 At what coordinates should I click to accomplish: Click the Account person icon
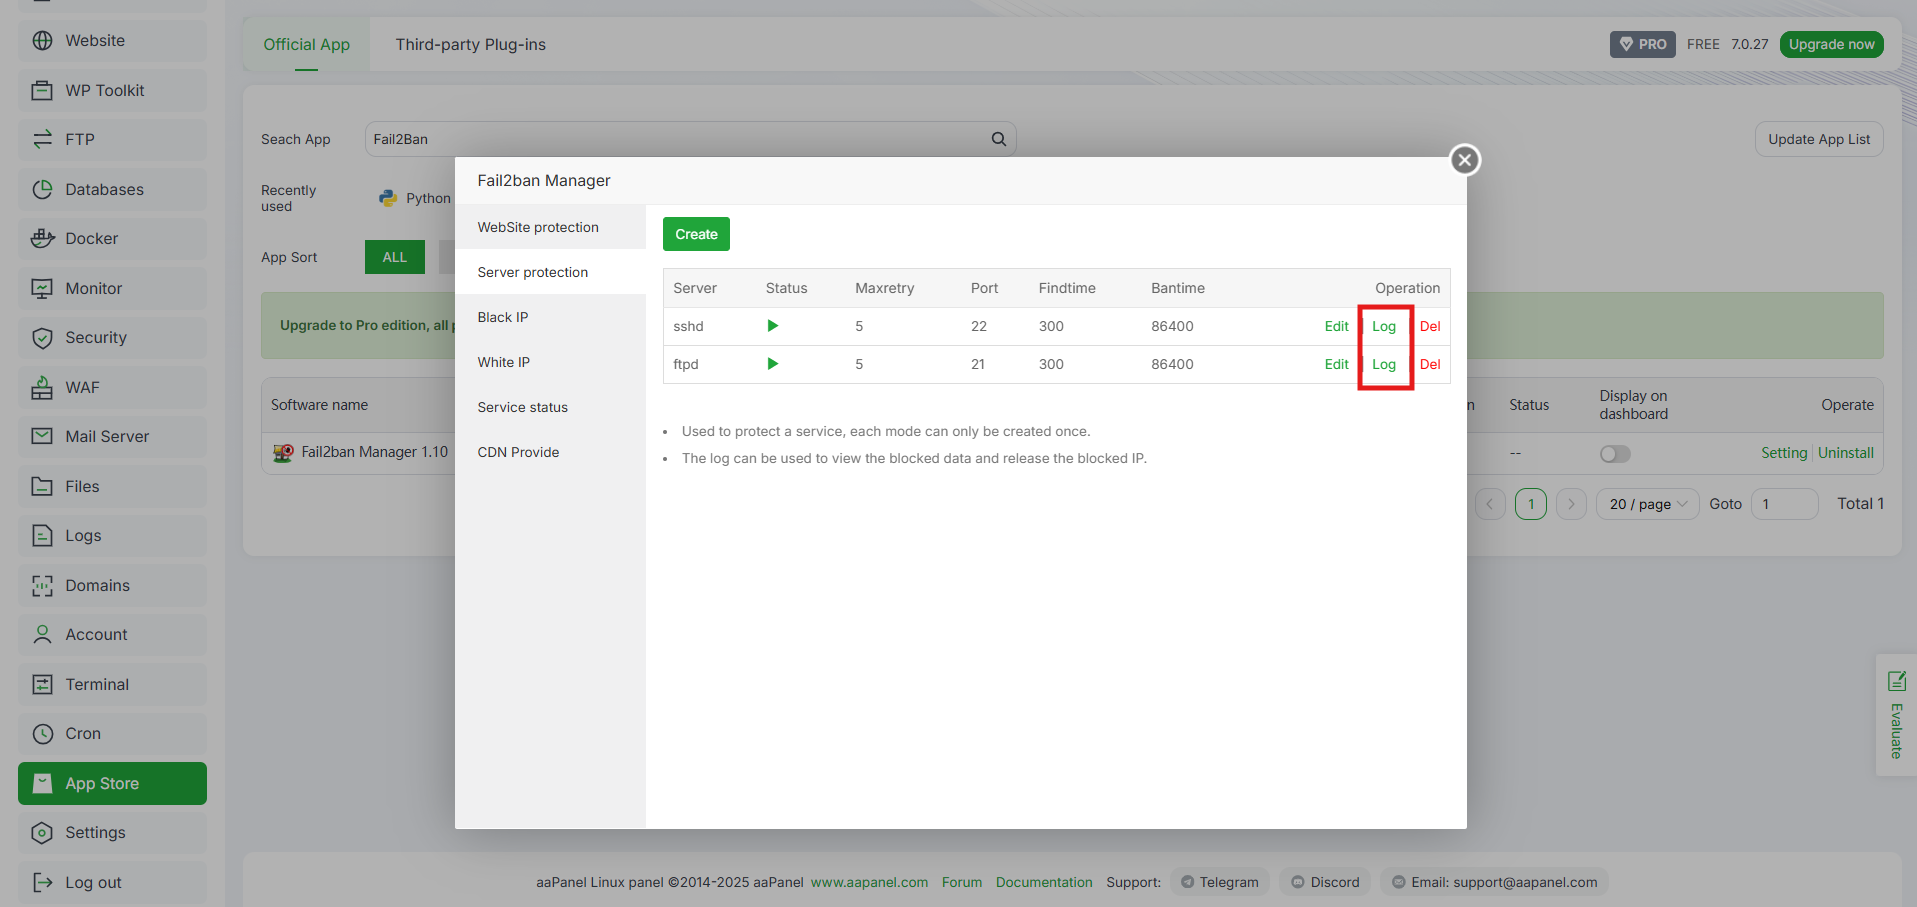point(42,634)
